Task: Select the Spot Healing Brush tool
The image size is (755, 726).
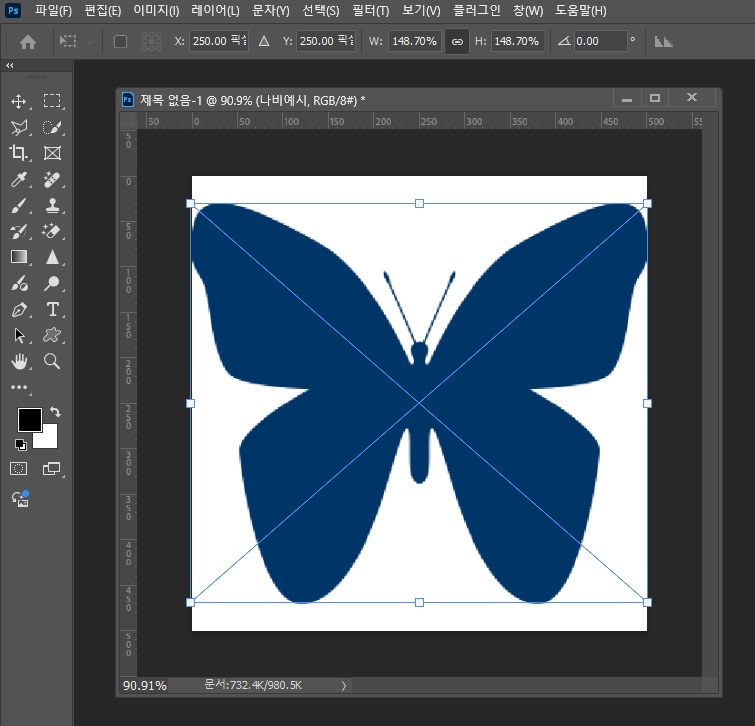Action: (52, 180)
